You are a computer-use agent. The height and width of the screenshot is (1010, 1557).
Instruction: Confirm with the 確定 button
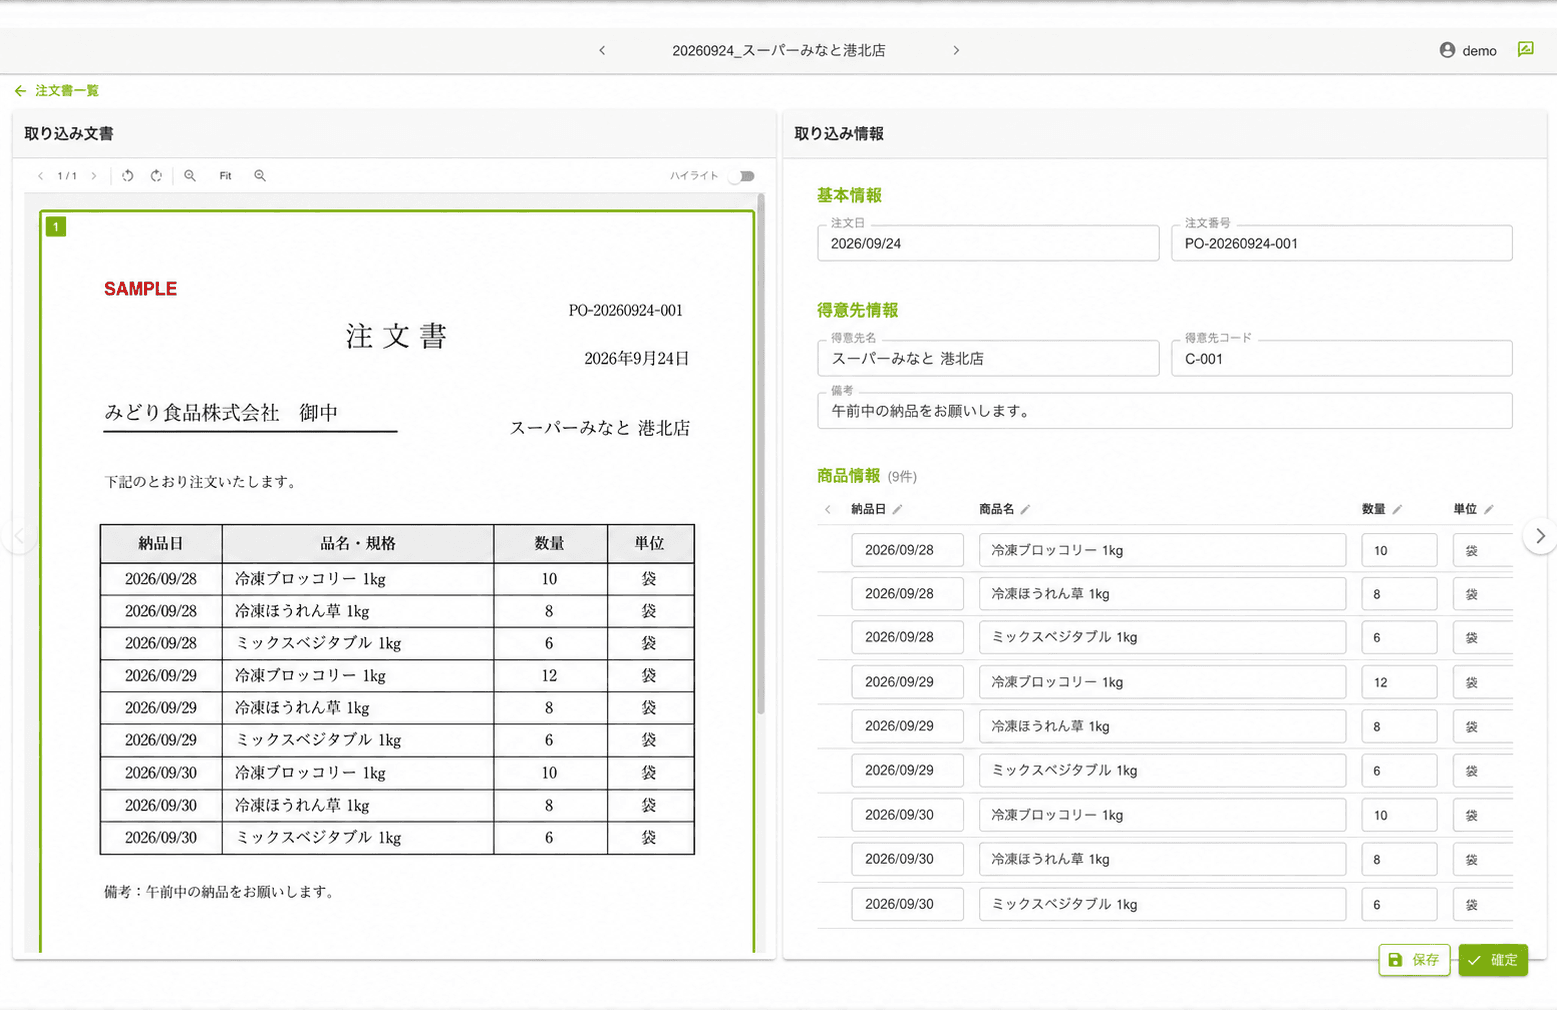(x=1493, y=960)
